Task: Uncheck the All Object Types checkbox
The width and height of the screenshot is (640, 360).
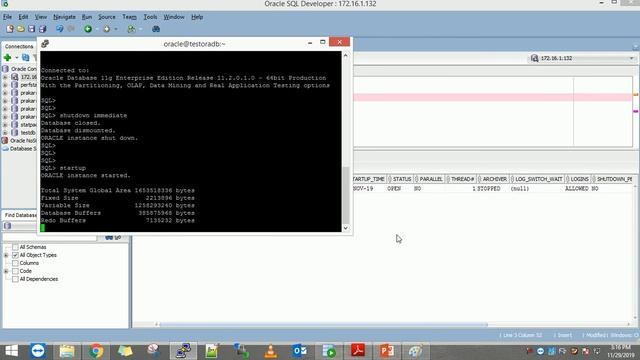Action: point(15,255)
